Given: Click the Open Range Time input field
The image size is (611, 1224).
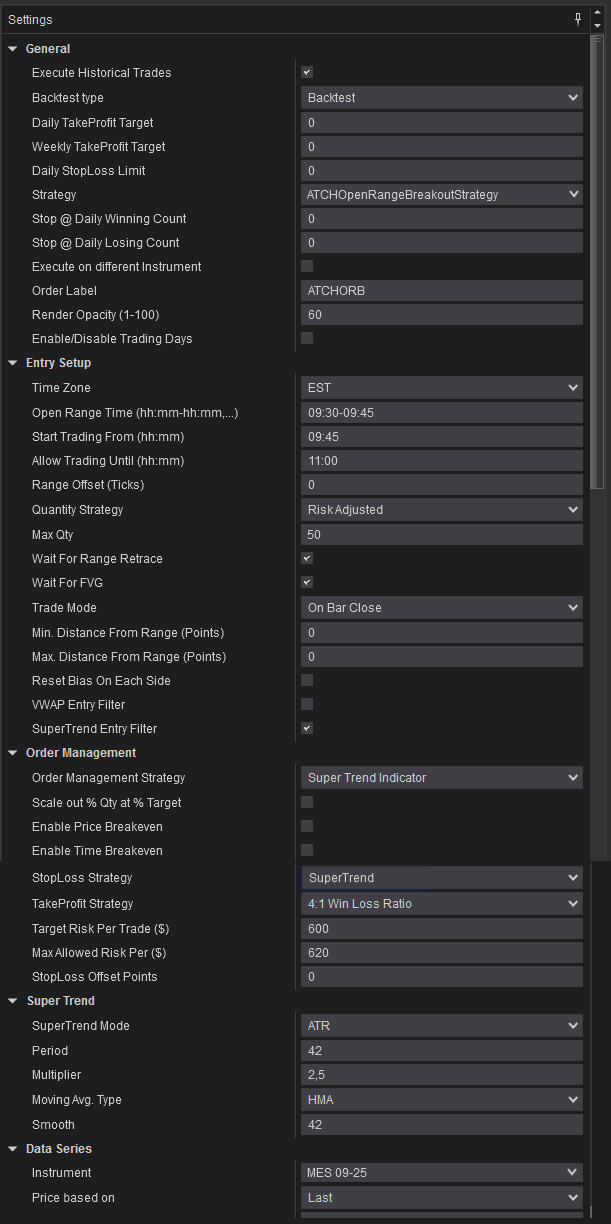Looking at the screenshot, I should tap(442, 413).
